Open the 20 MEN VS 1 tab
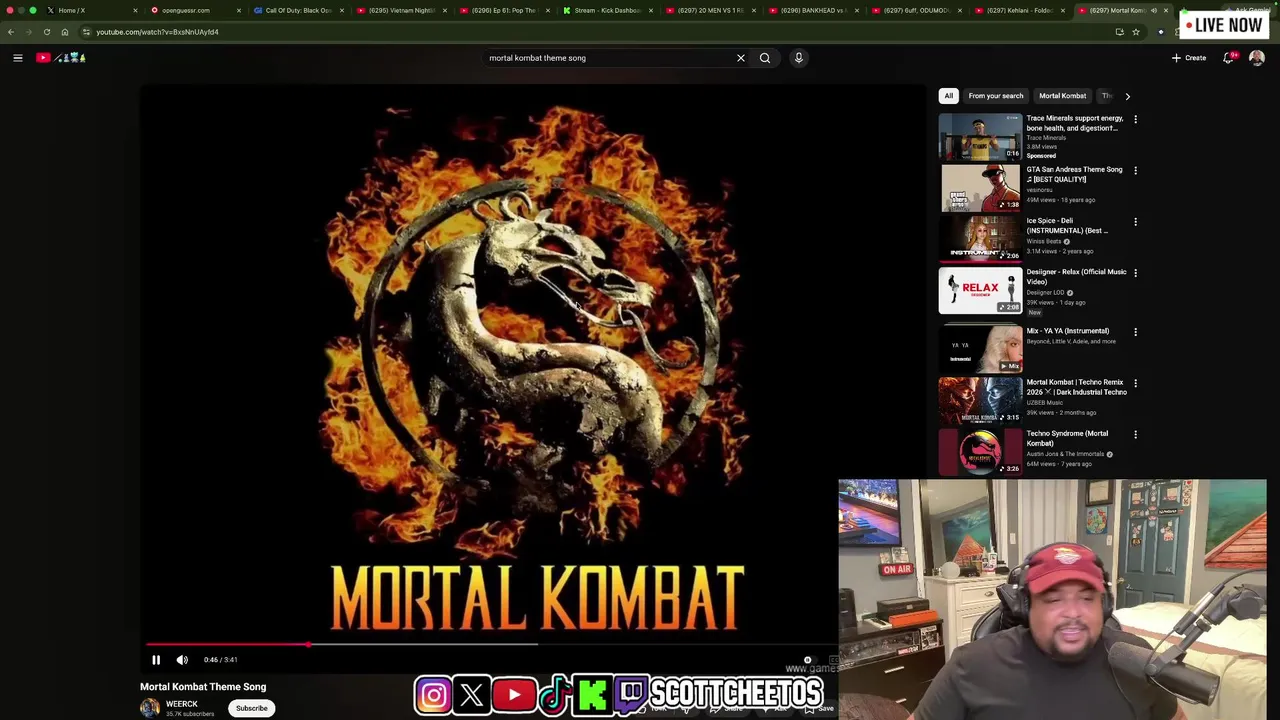The image size is (1280, 720). 709,10
